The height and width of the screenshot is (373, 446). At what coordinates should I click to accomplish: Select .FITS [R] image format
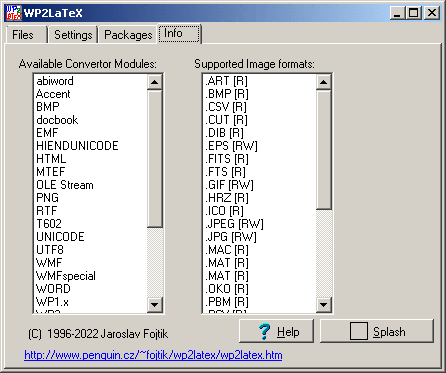click(259, 159)
